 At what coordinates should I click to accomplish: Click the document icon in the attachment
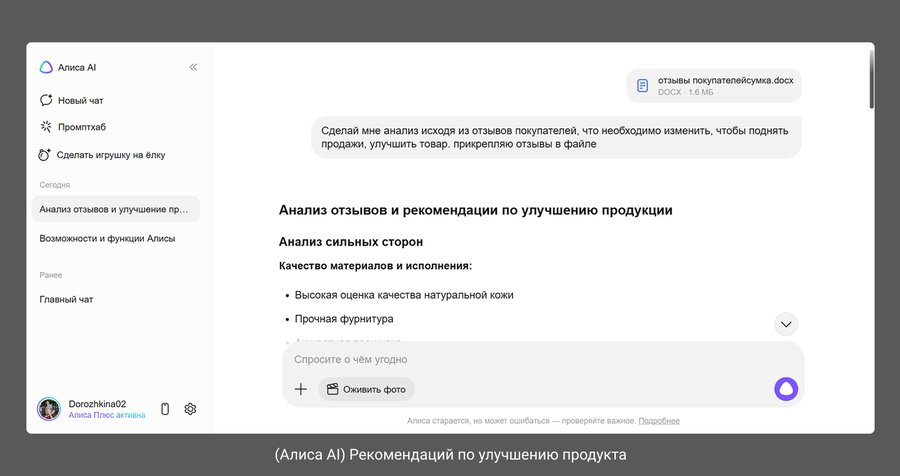[x=642, y=86]
